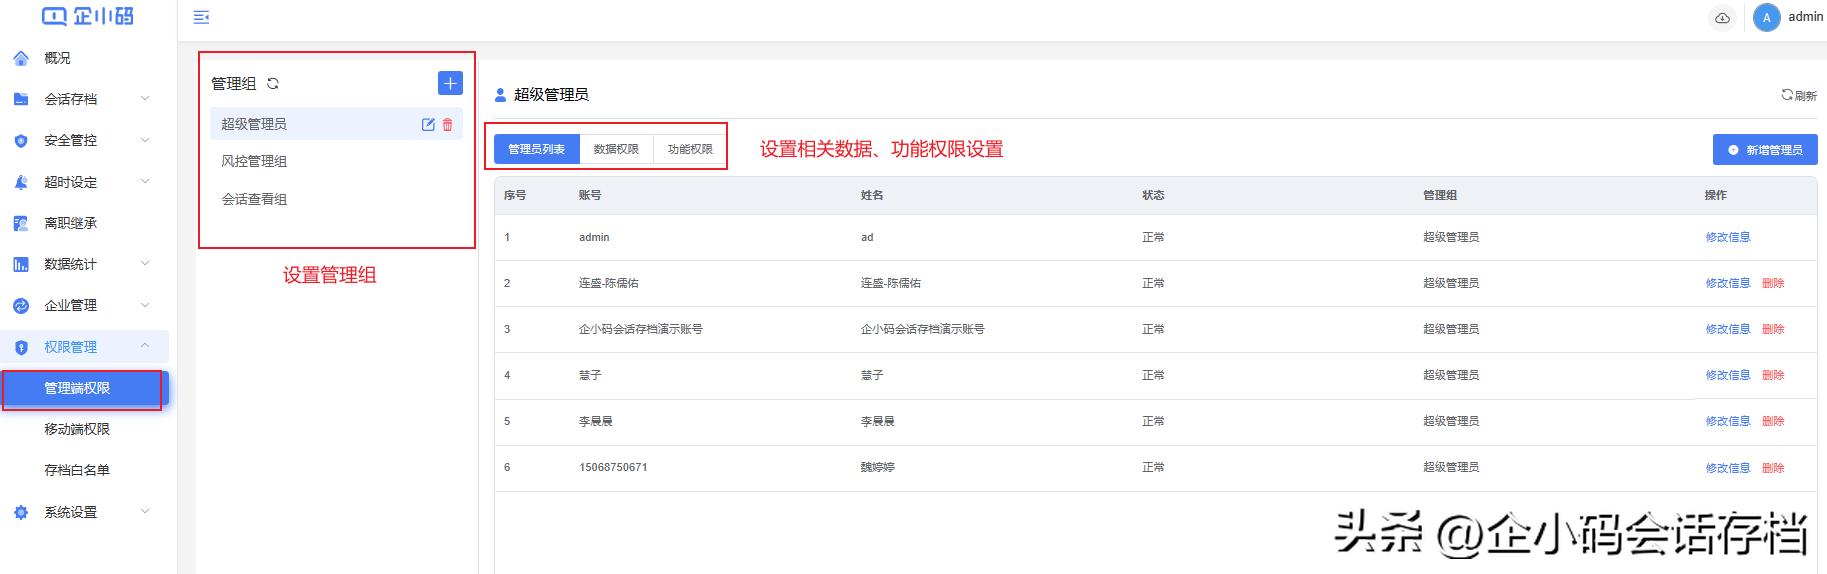Switch to the 管理员列表 tab
This screenshot has width=1827, height=574.
click(x=537, y=149)
